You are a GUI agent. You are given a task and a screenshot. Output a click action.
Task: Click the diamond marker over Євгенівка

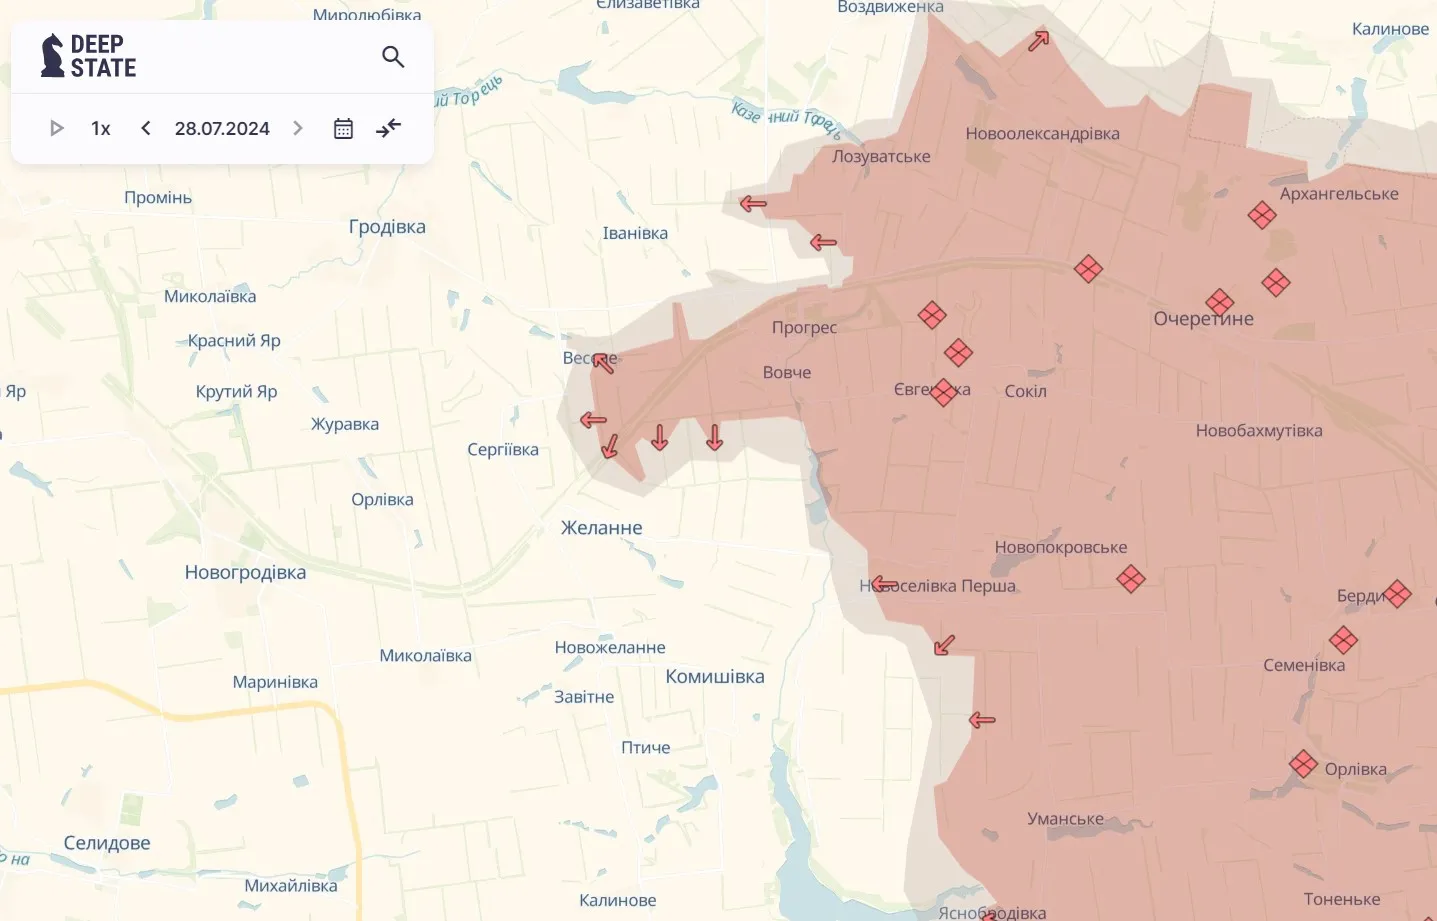pos(943,392)
